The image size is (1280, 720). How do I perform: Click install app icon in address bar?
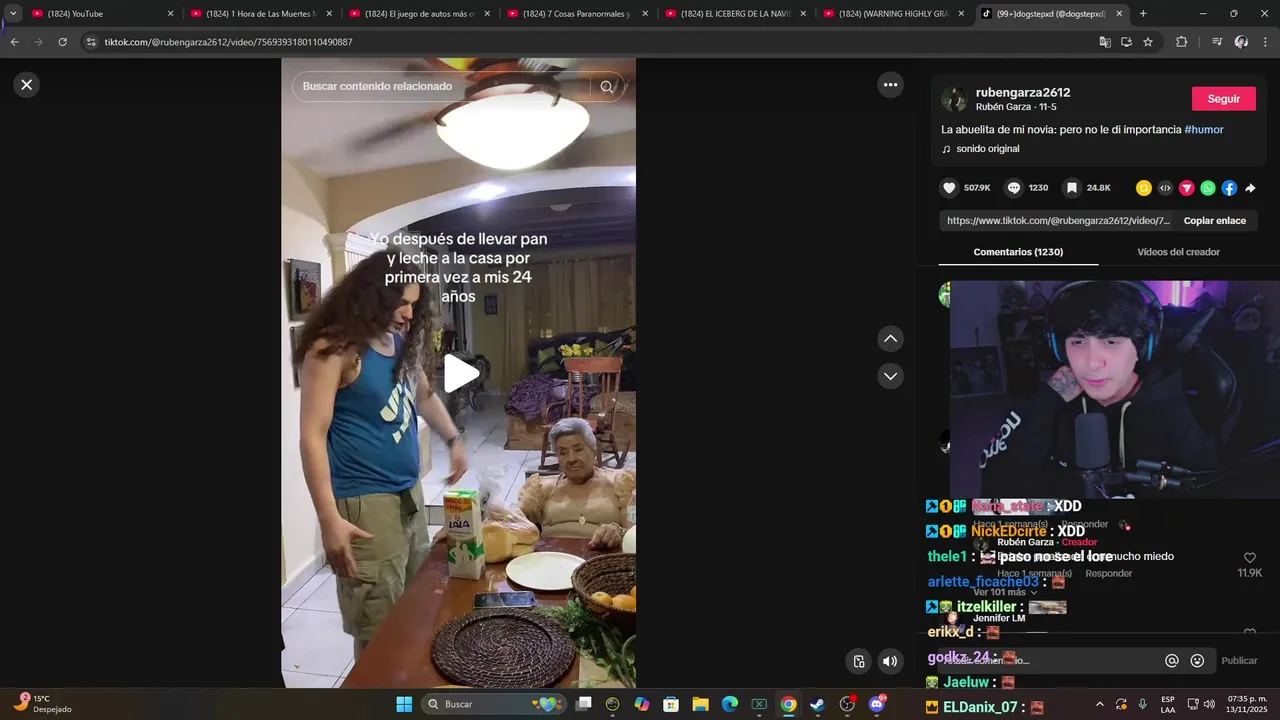1126,42
